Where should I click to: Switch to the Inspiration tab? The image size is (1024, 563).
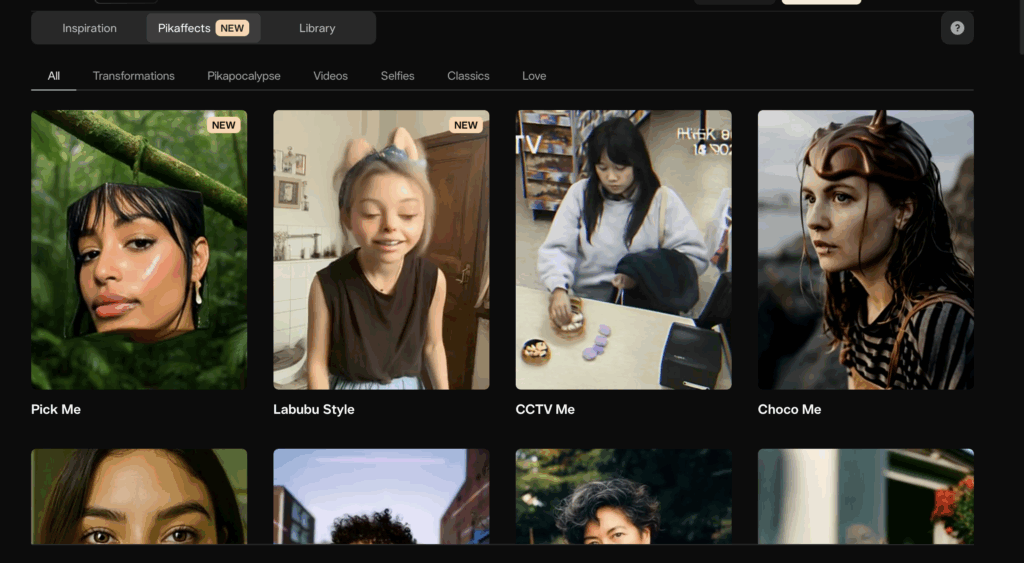[89, 28]
